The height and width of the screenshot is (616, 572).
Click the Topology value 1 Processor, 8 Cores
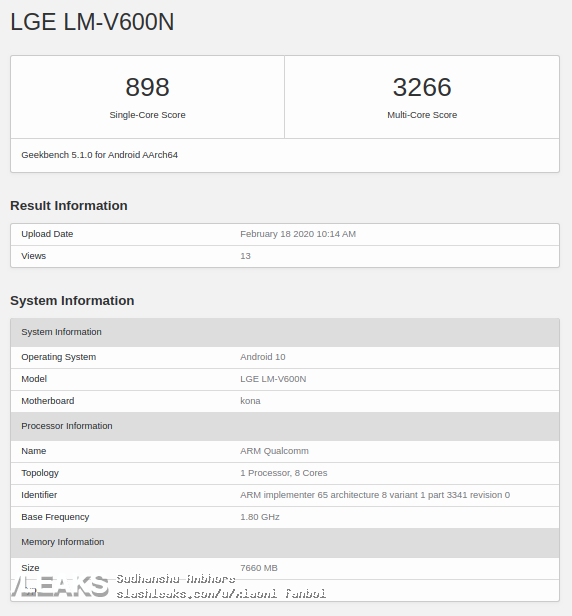[284, 473]
